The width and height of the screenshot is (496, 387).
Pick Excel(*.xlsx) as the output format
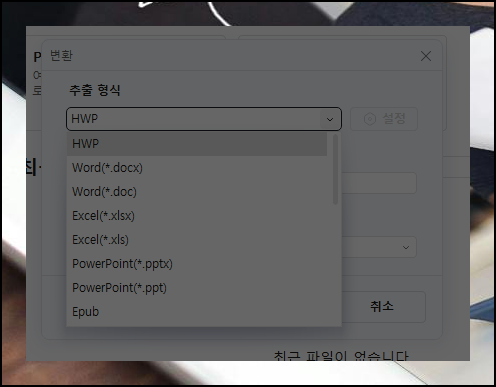pyautogui.click(x=197, y=216)
